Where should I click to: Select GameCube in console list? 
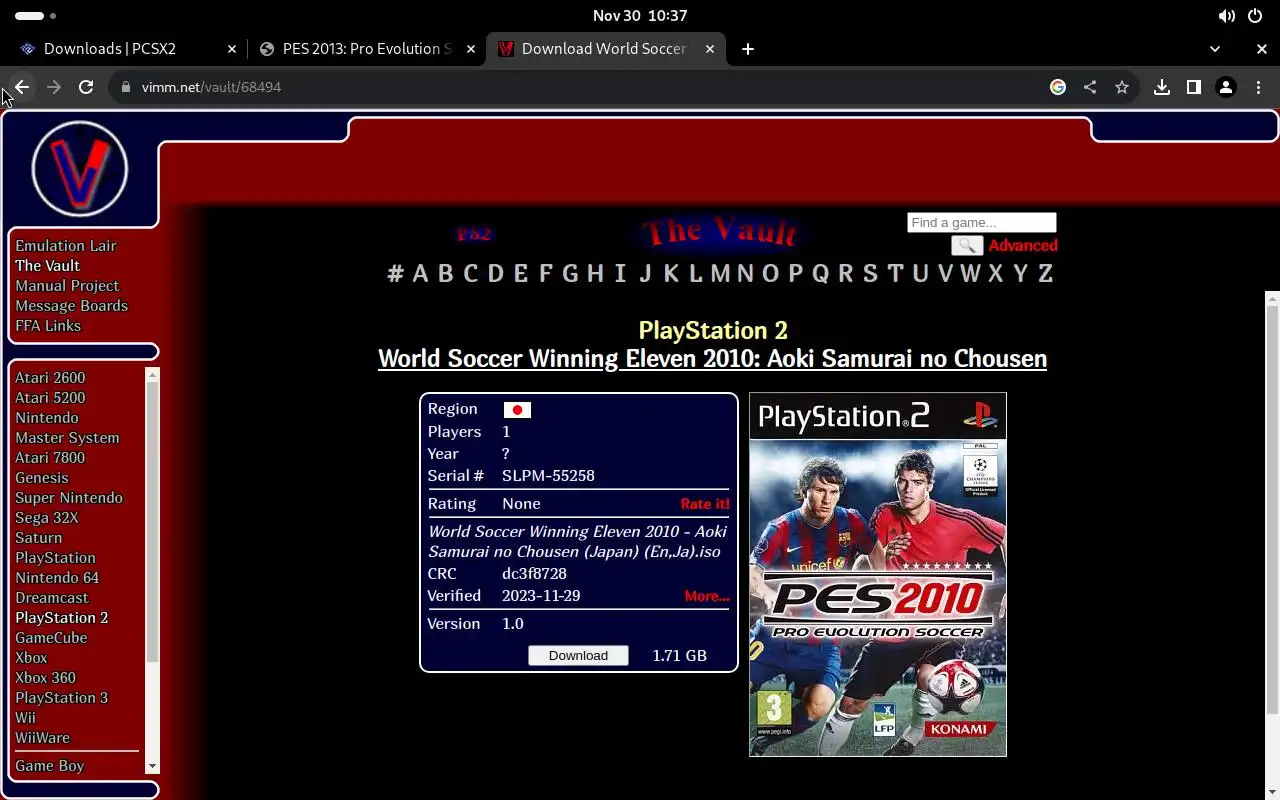pyautogui.click(x=51, y=638)
